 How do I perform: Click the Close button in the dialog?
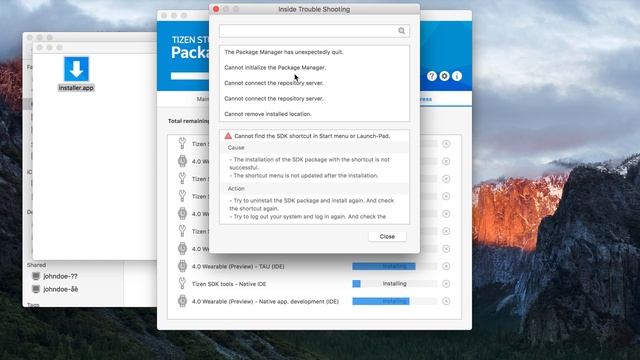pos(387,237)
